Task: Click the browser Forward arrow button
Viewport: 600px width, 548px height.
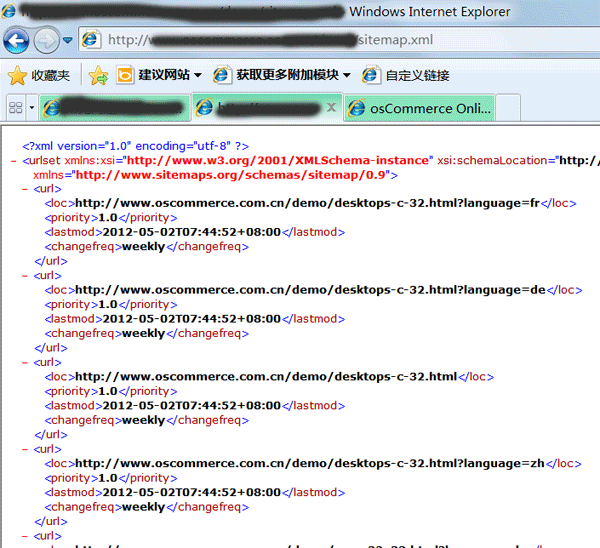Action: [x=46, y=41]
